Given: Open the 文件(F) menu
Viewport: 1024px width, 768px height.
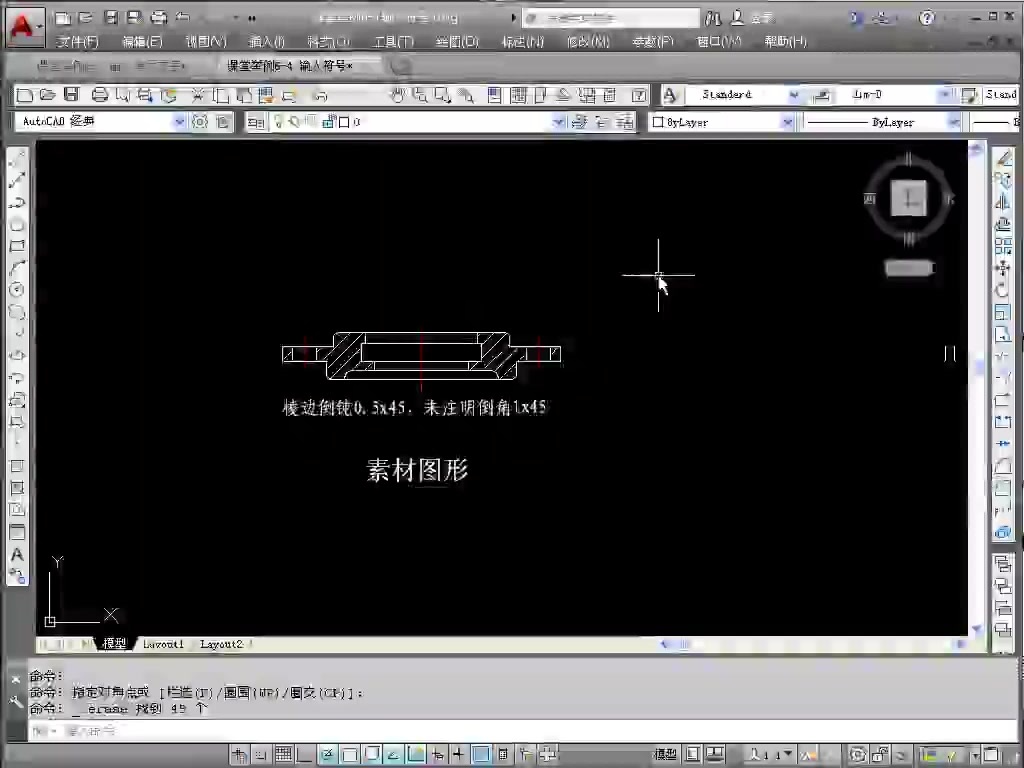Looking at the screenshot, I should 77,42.
